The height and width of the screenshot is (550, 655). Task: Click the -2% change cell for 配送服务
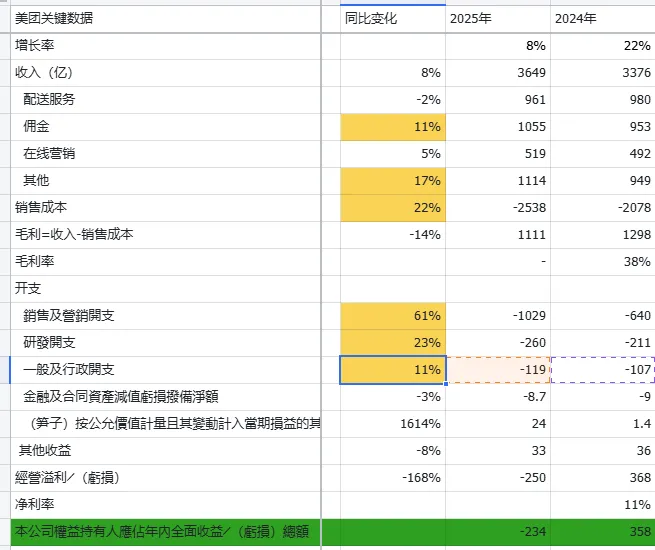393,100
